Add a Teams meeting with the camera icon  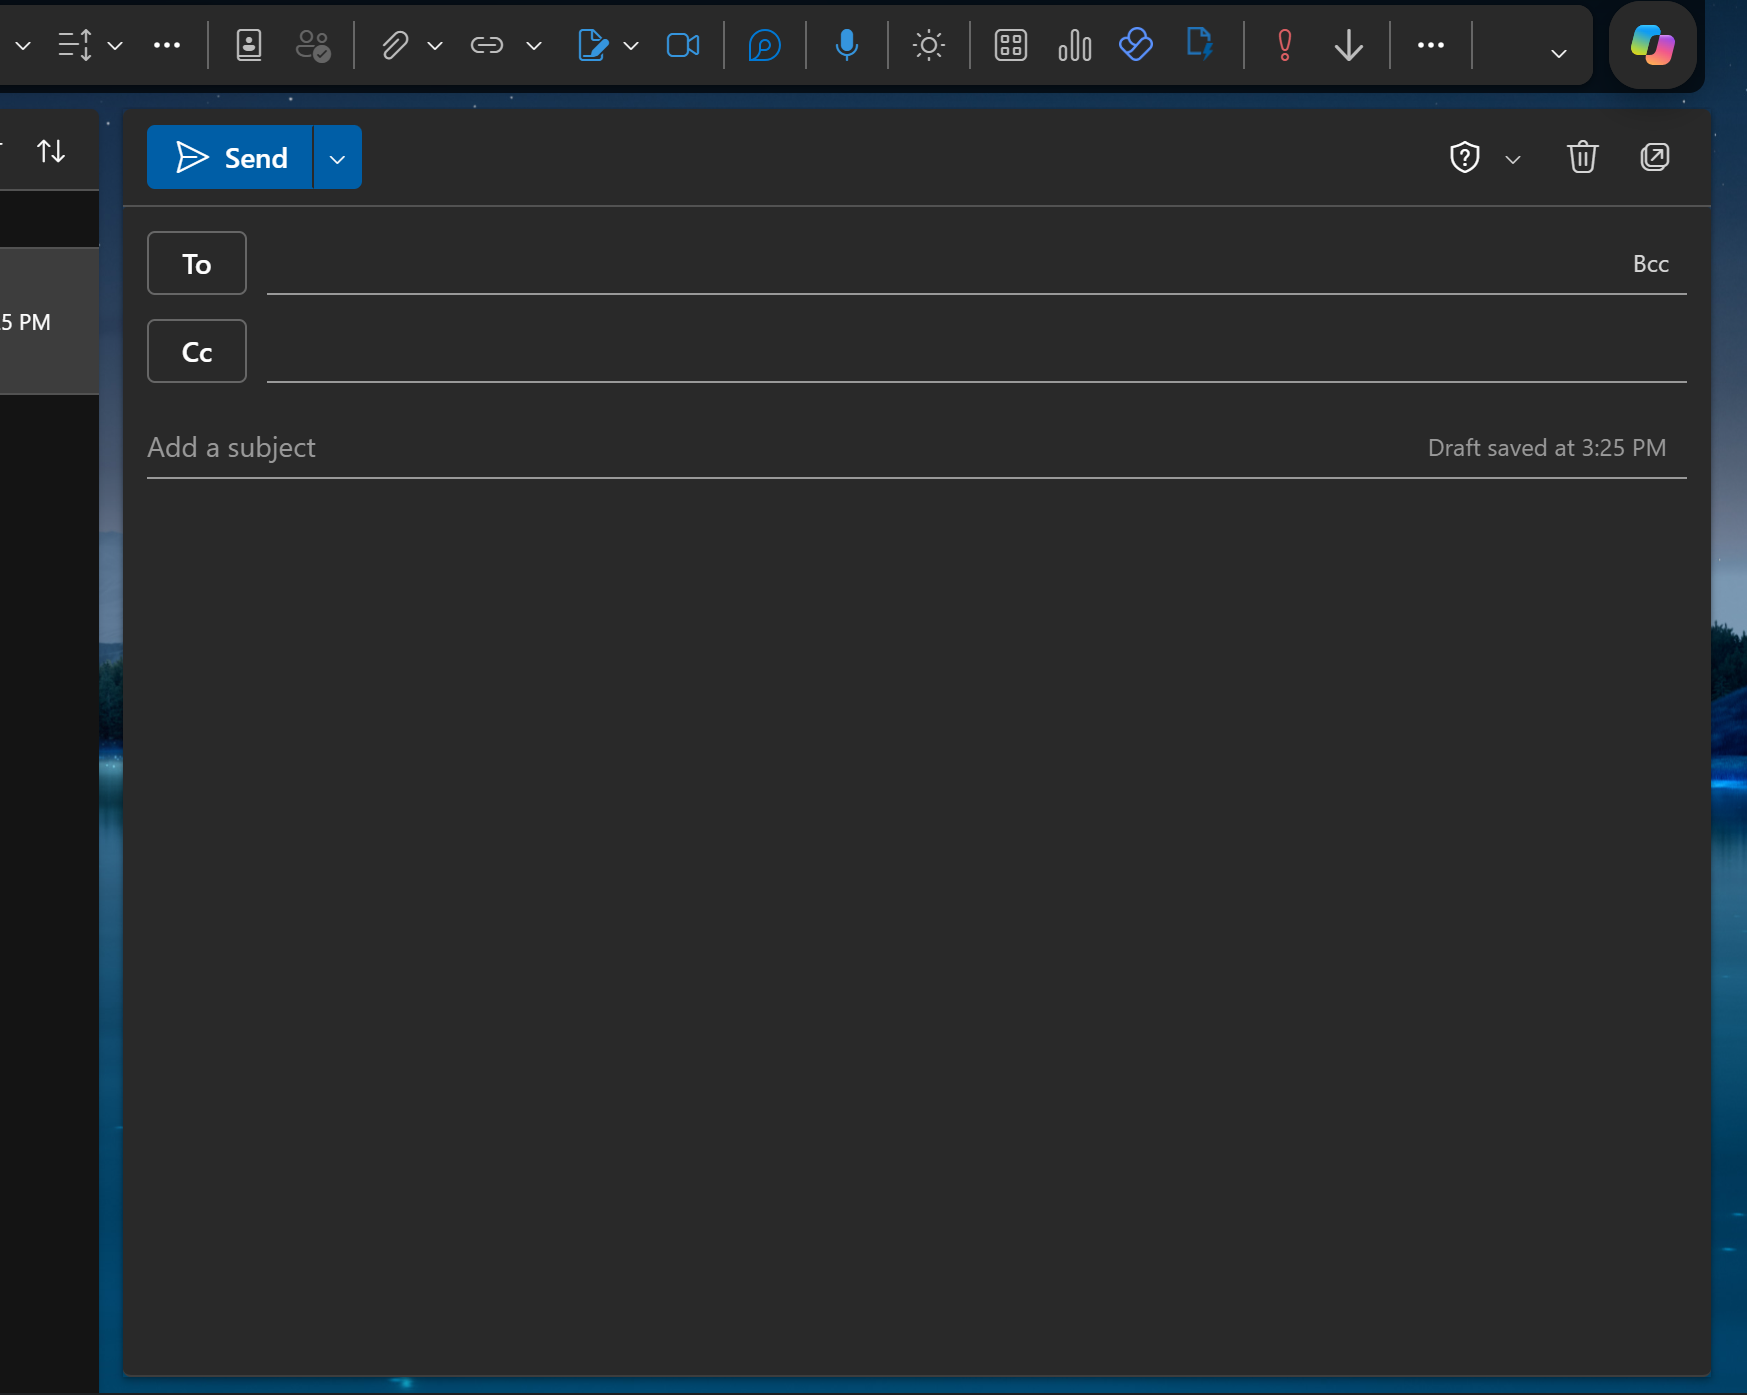[x=683, y=46]
